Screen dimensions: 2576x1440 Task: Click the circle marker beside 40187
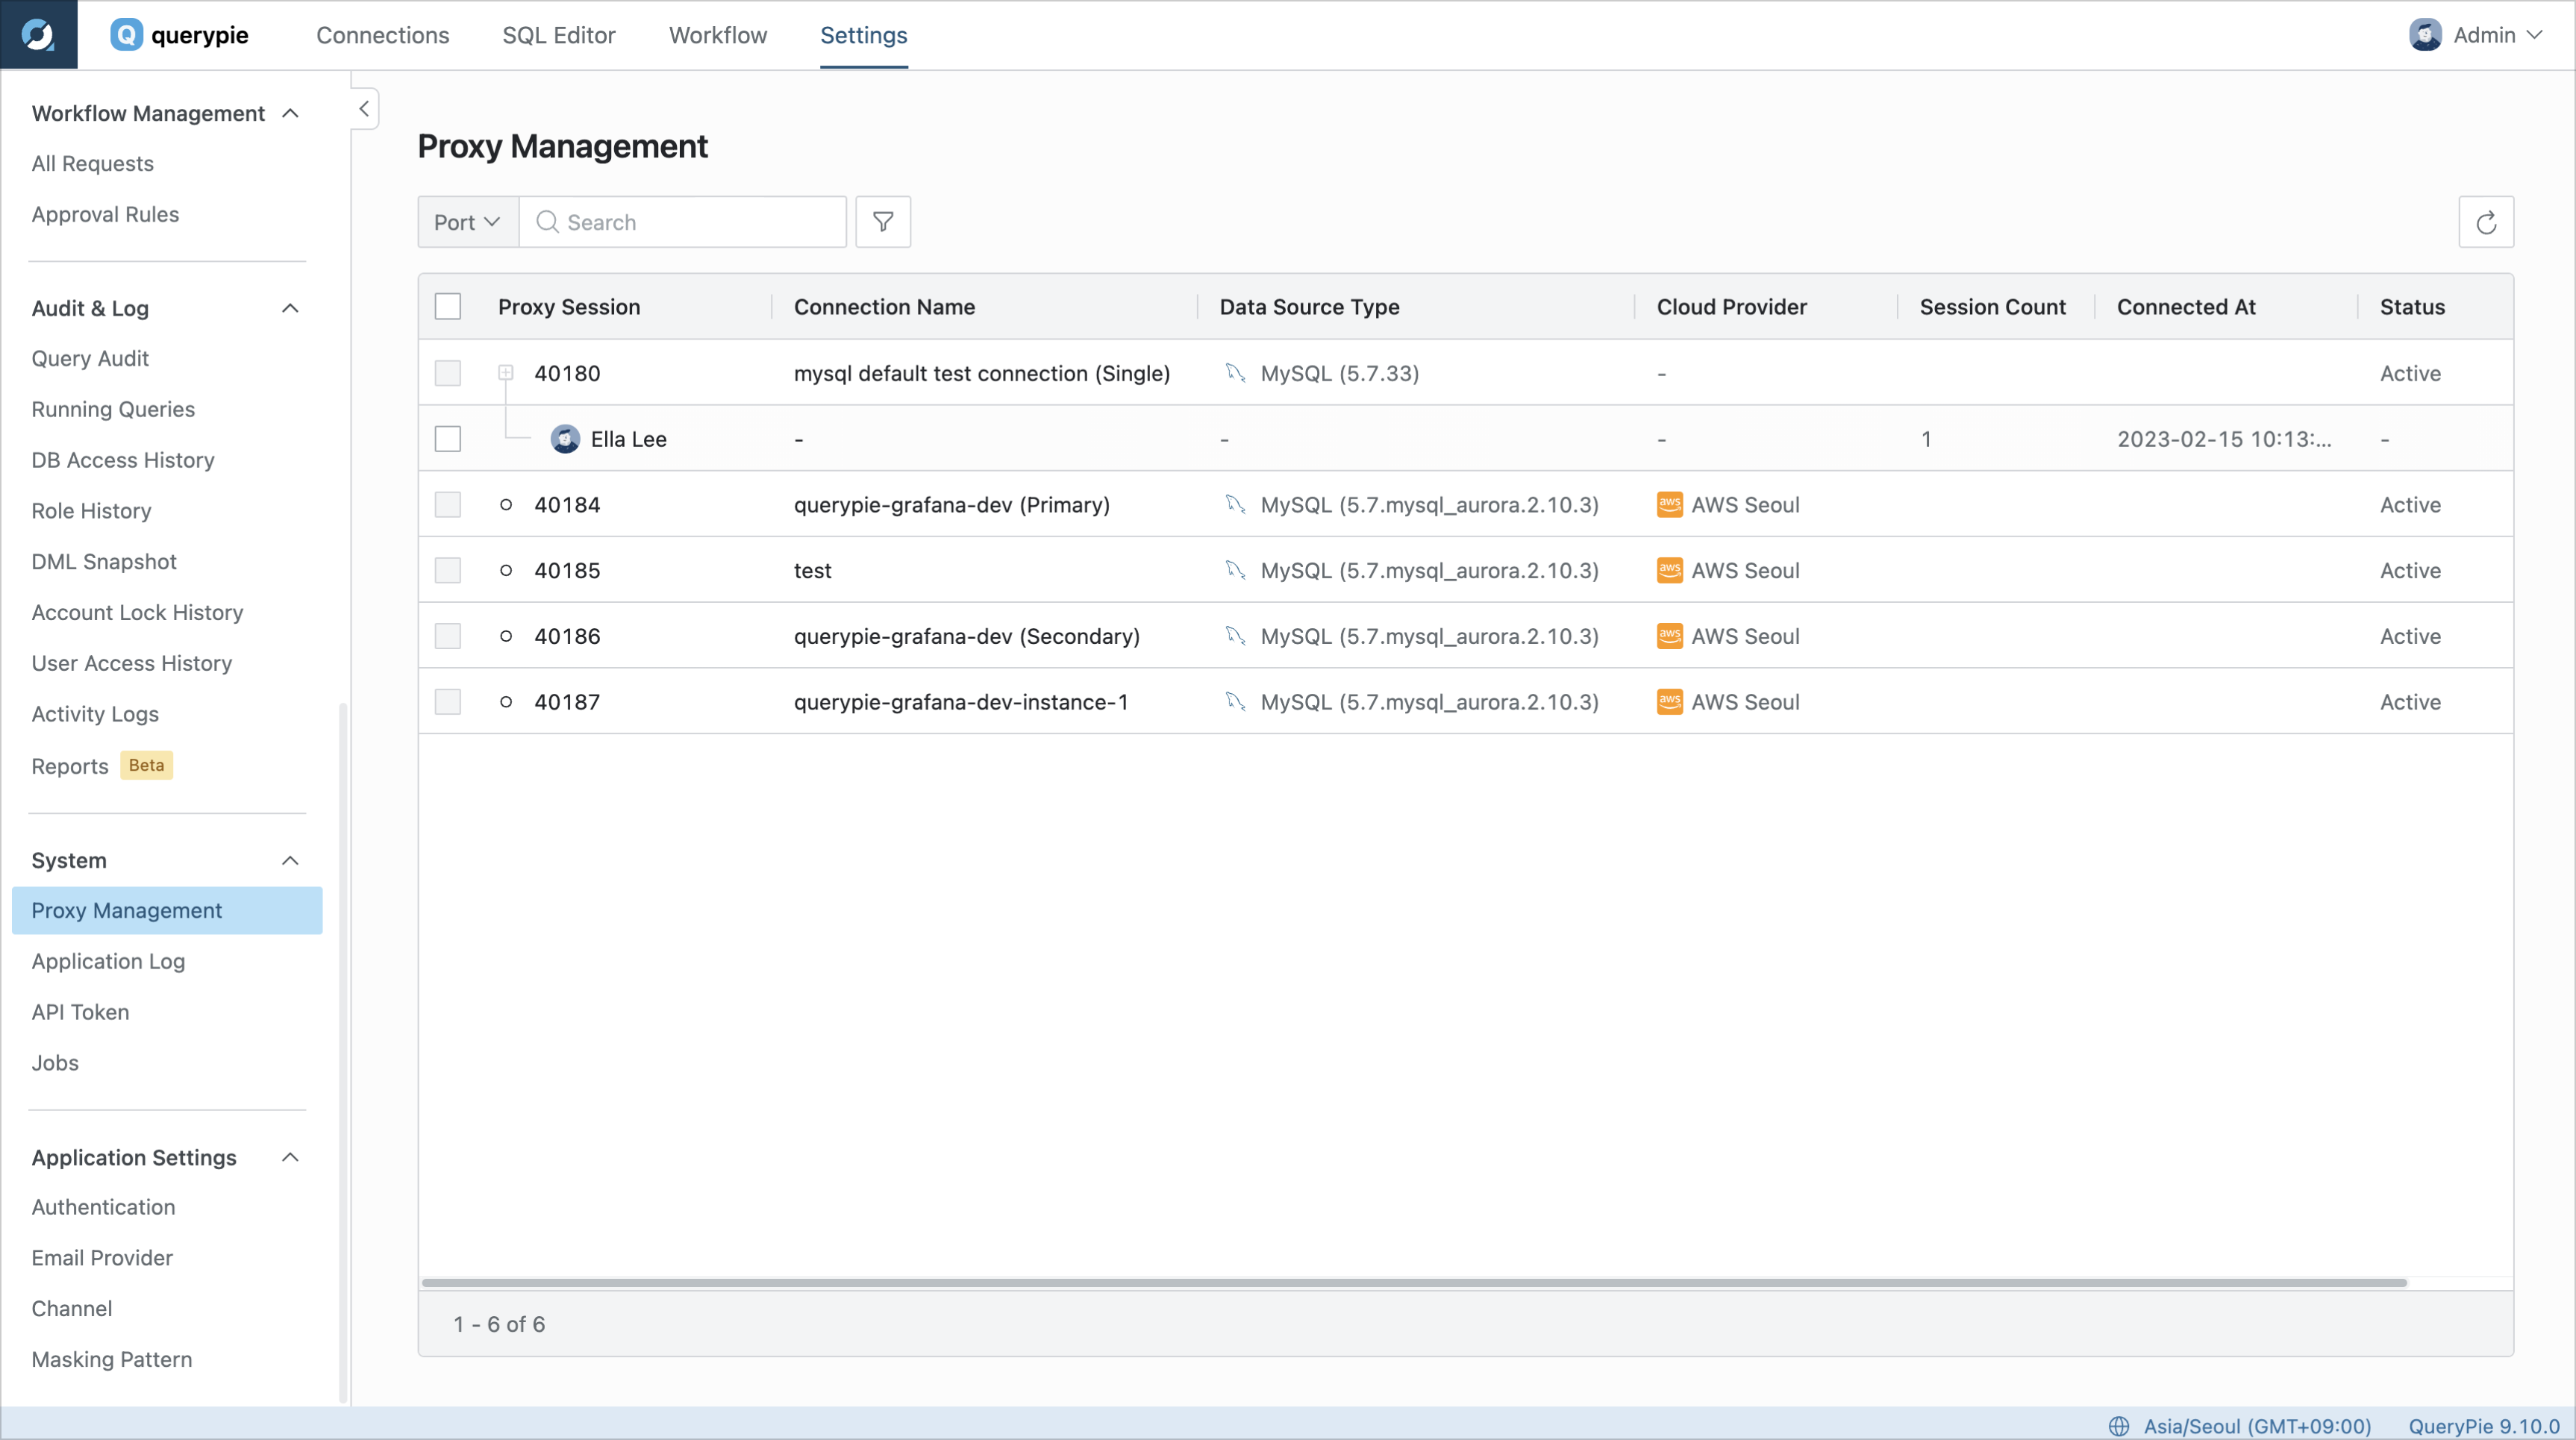click(x=506, y=702)
